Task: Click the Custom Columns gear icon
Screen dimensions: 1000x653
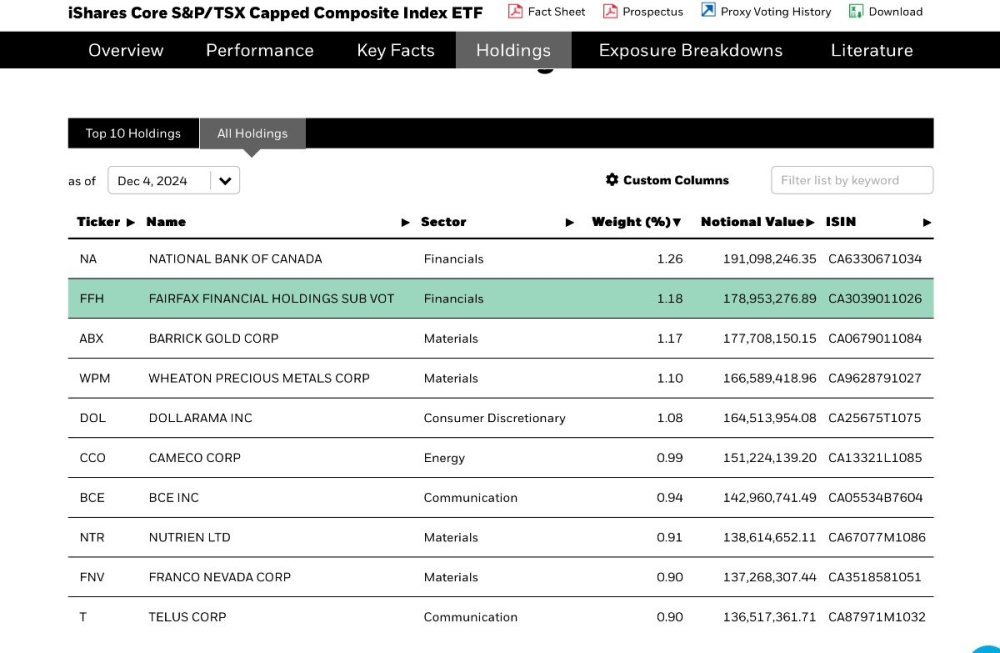Action: tap(612, 180)
